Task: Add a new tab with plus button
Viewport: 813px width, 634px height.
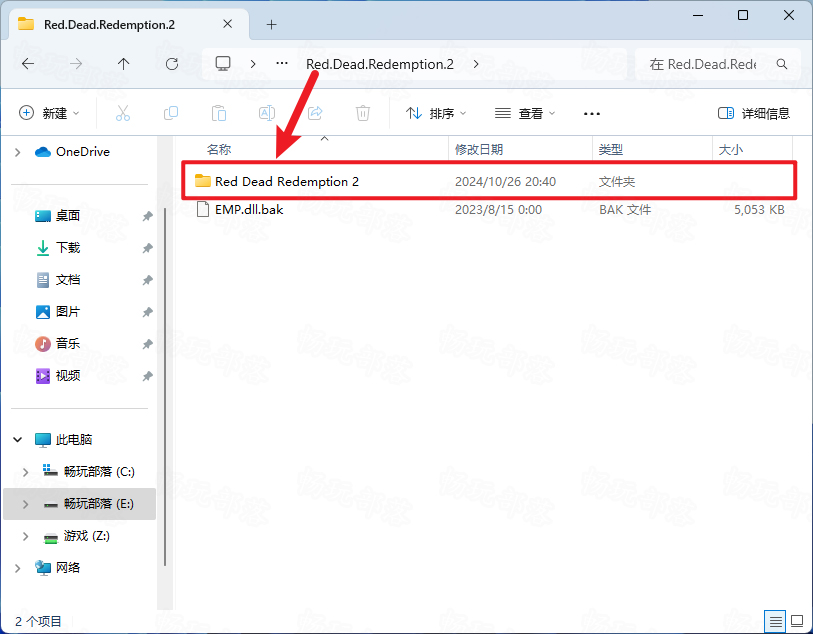Action: pos(271,24)
